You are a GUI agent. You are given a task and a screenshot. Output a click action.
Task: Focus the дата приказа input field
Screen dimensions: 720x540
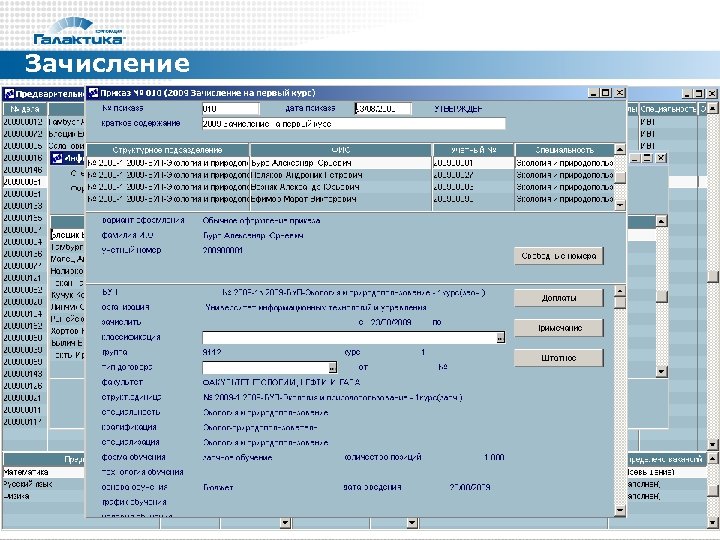click(383, 109)
